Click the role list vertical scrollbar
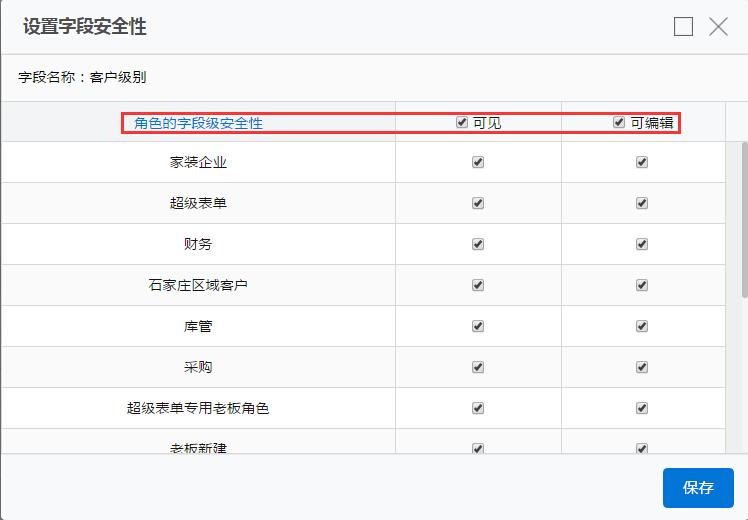This screenshot has height=520, width=748. point(743,220)
